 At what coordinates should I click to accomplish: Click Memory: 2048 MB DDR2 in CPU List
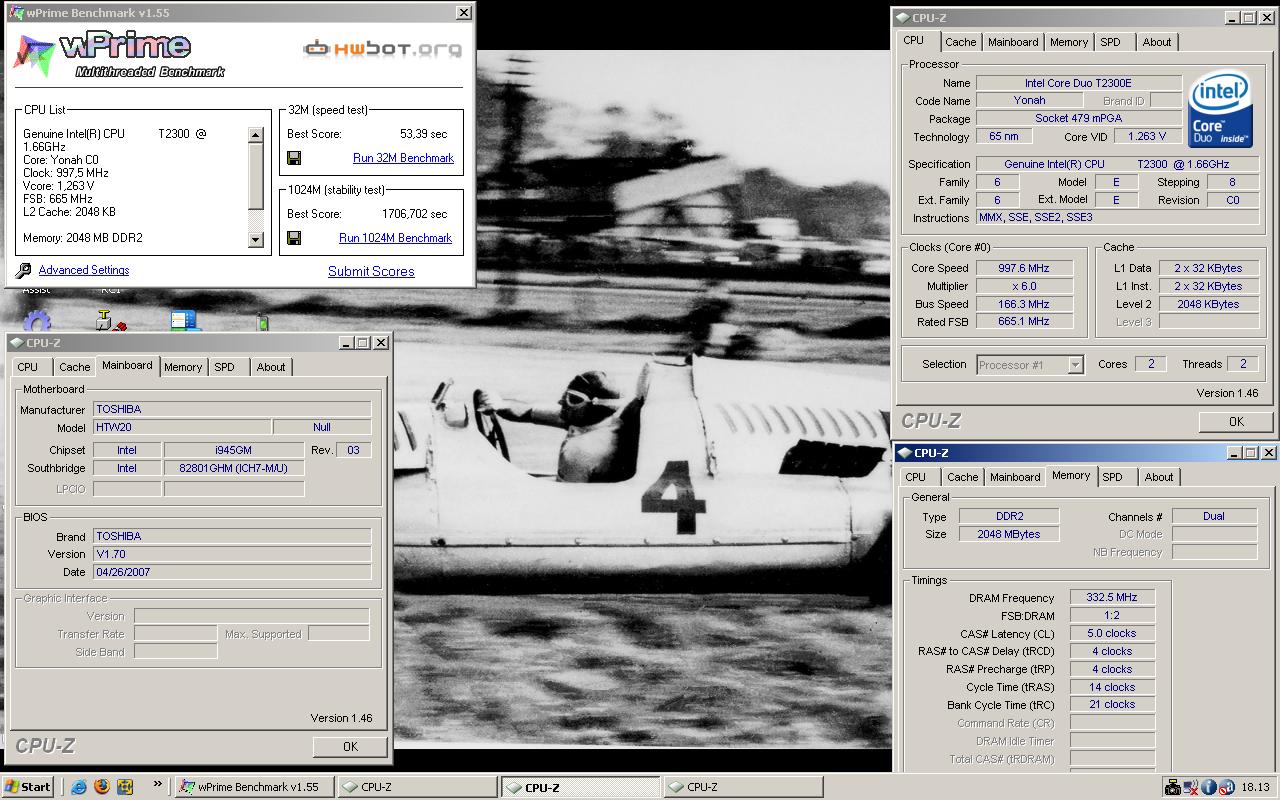(x=83, y=238)
